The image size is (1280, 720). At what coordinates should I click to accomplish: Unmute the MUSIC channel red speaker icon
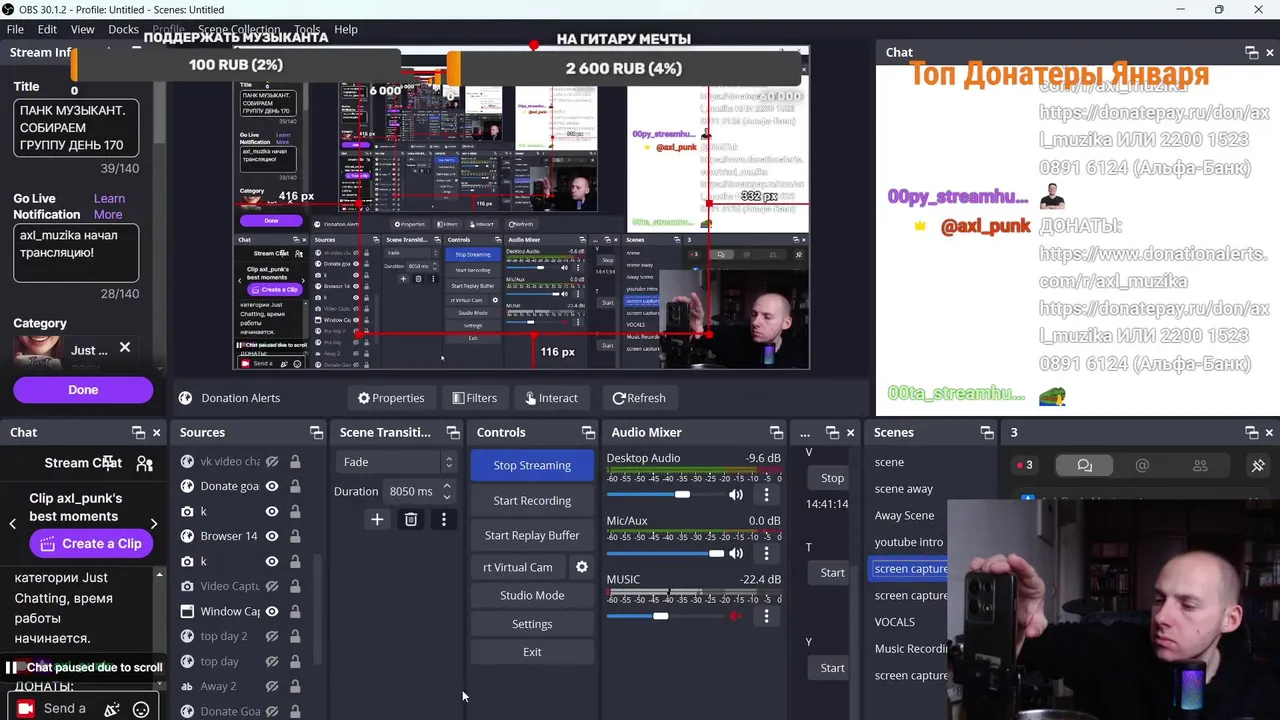click(736, 616)
